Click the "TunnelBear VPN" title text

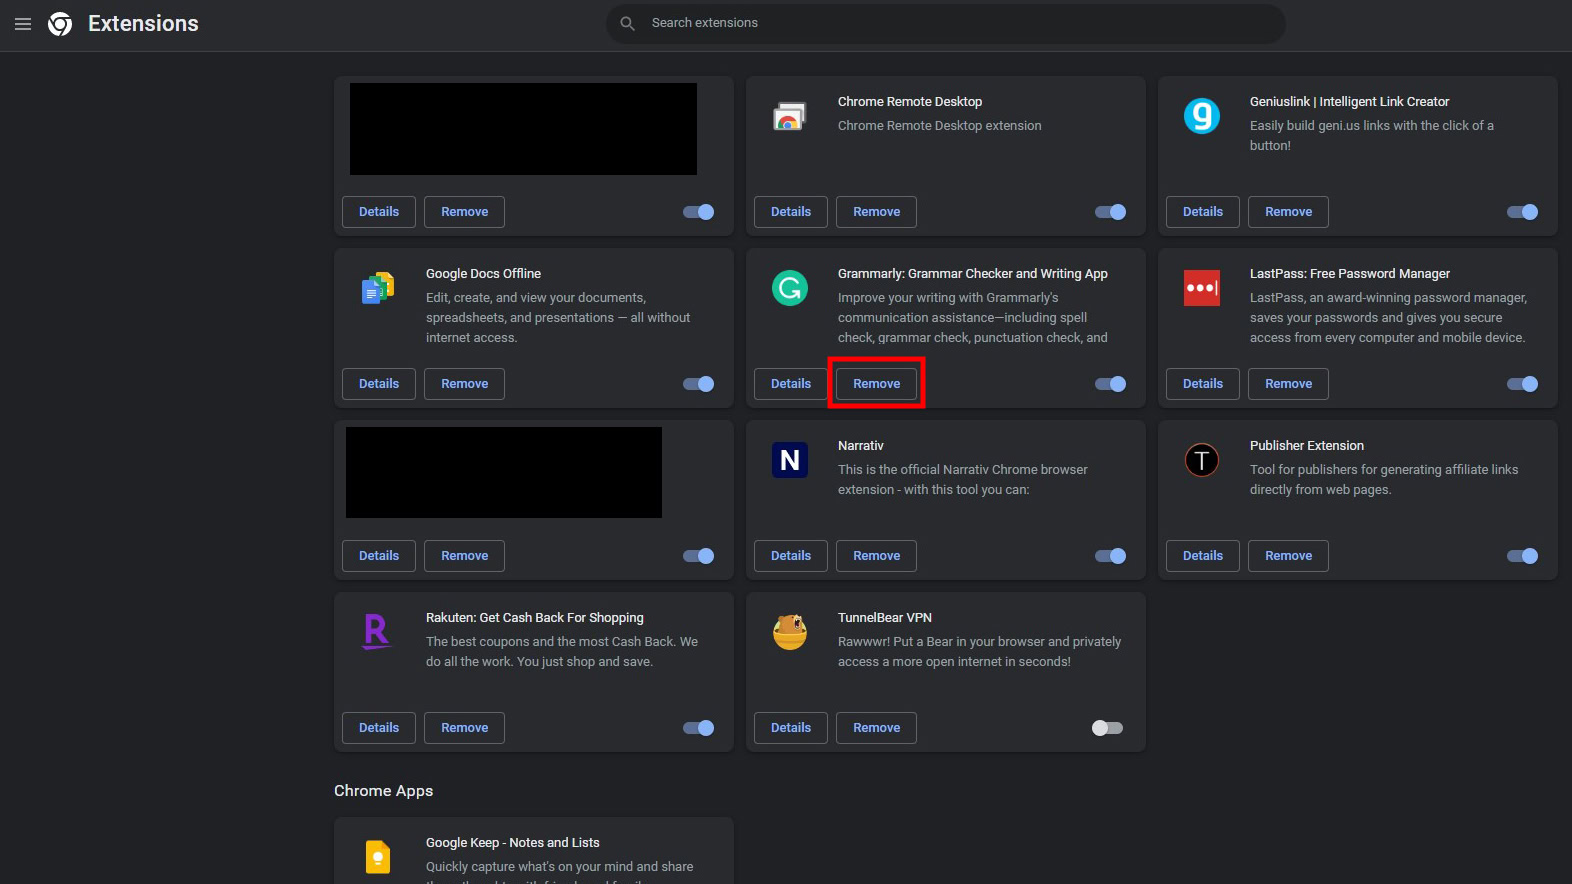point(885,618)
